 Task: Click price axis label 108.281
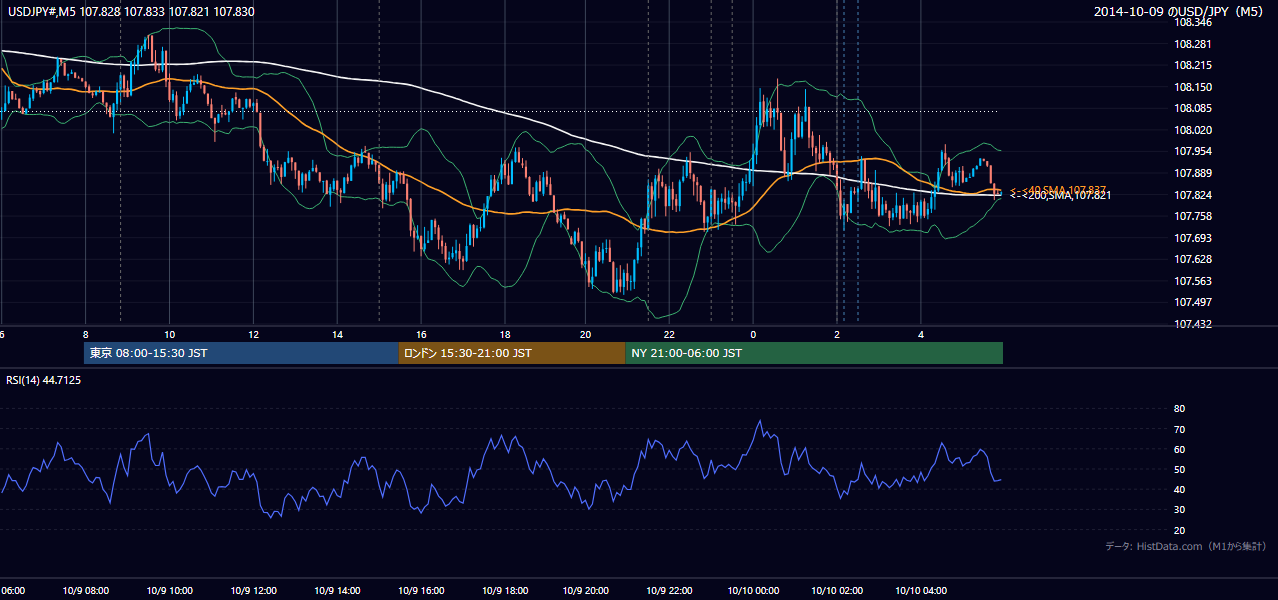1193,43
